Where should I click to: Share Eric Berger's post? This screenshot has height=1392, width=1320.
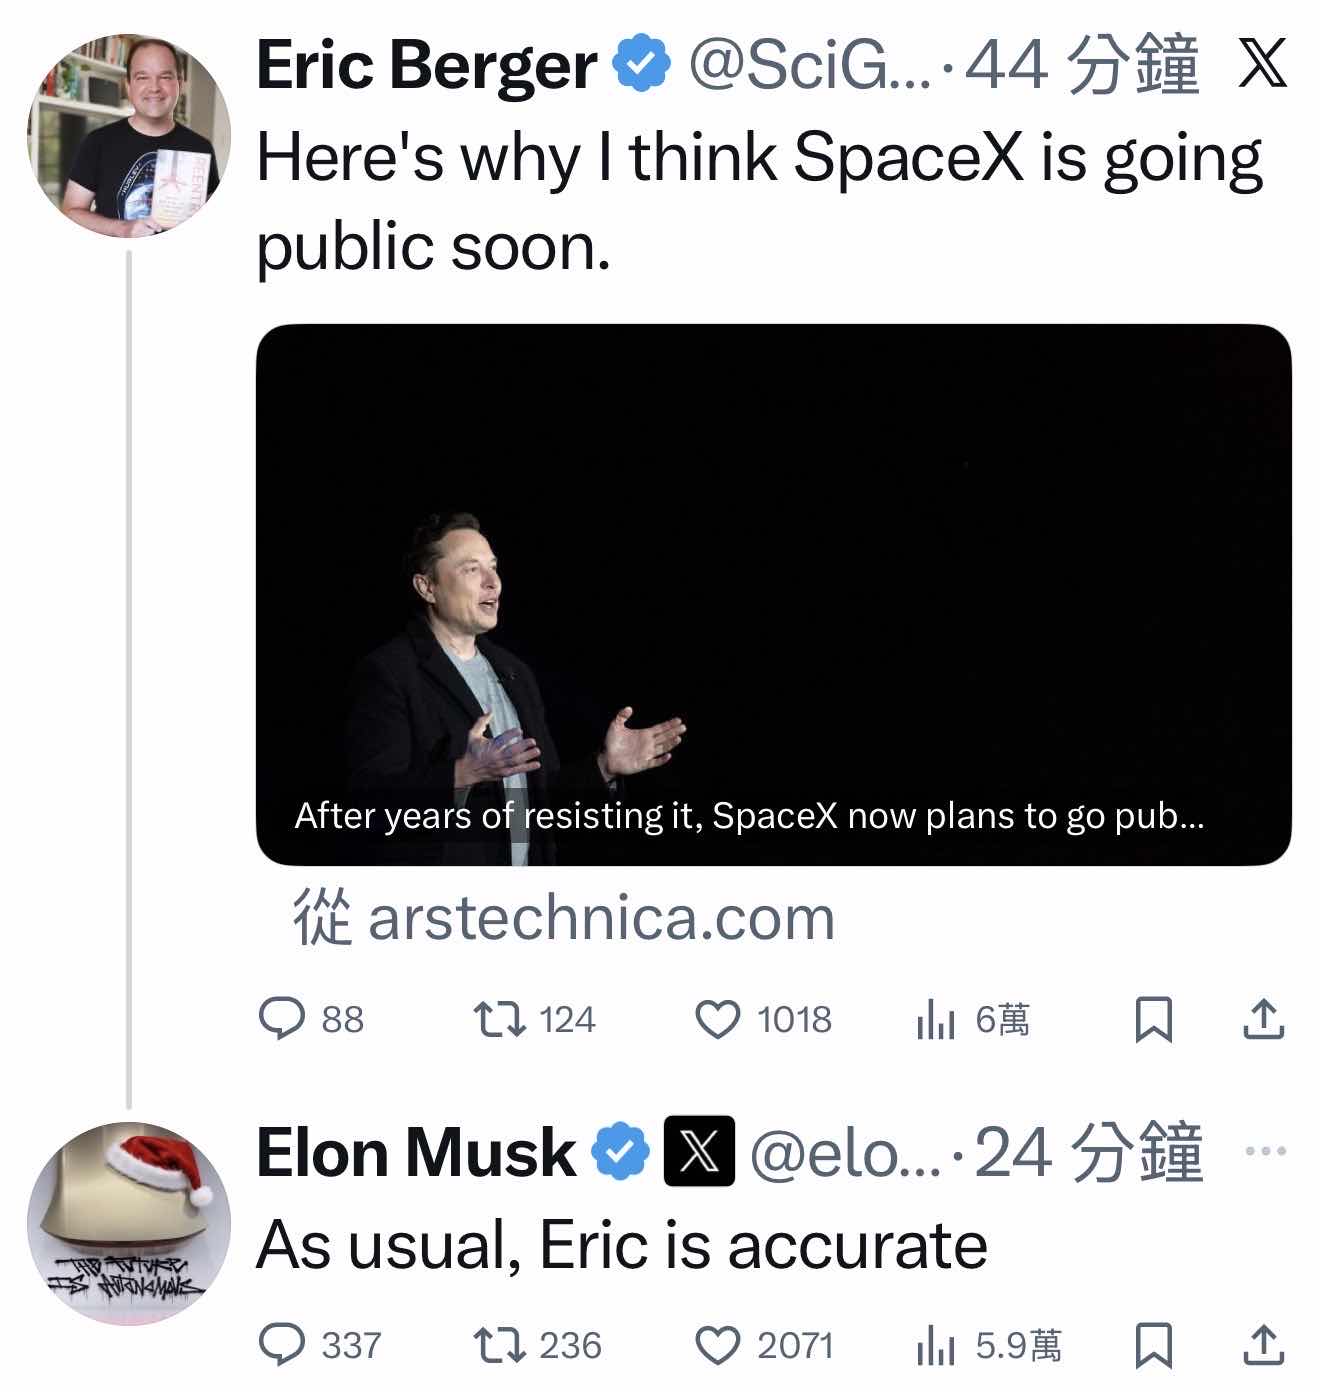[1263, 1019]
